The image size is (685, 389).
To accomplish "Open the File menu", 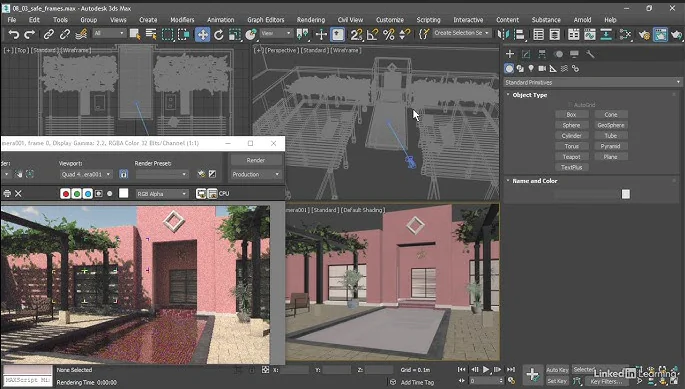I will click(12, 20).
